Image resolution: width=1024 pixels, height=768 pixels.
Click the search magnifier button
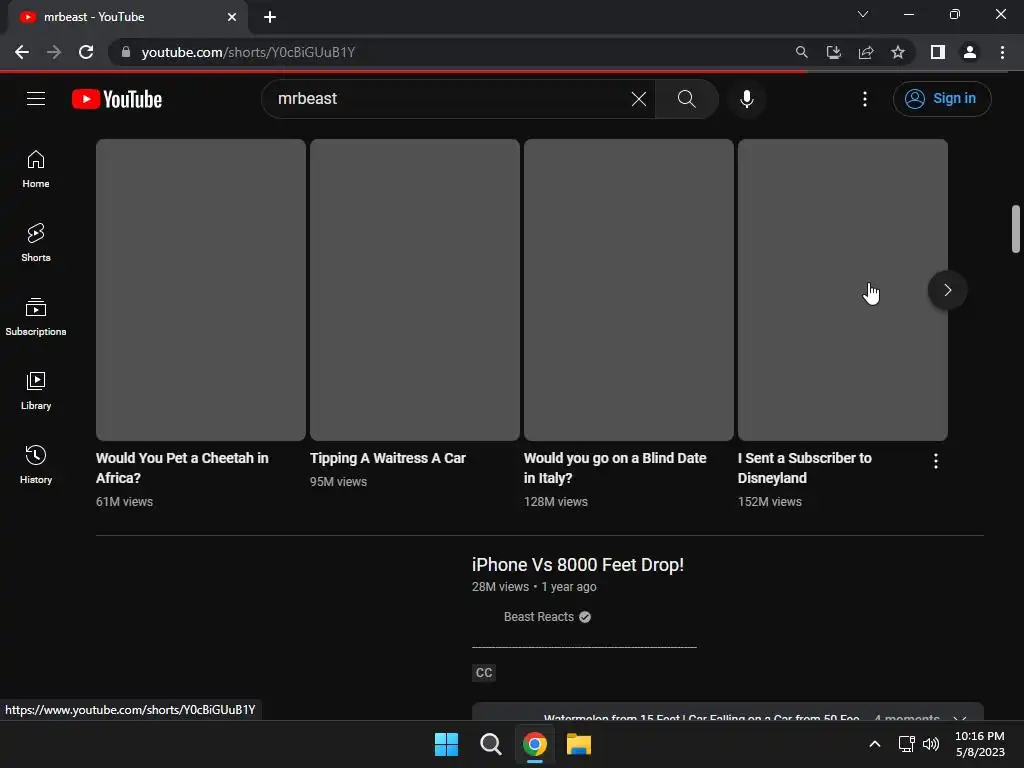(x=686, y=99)
